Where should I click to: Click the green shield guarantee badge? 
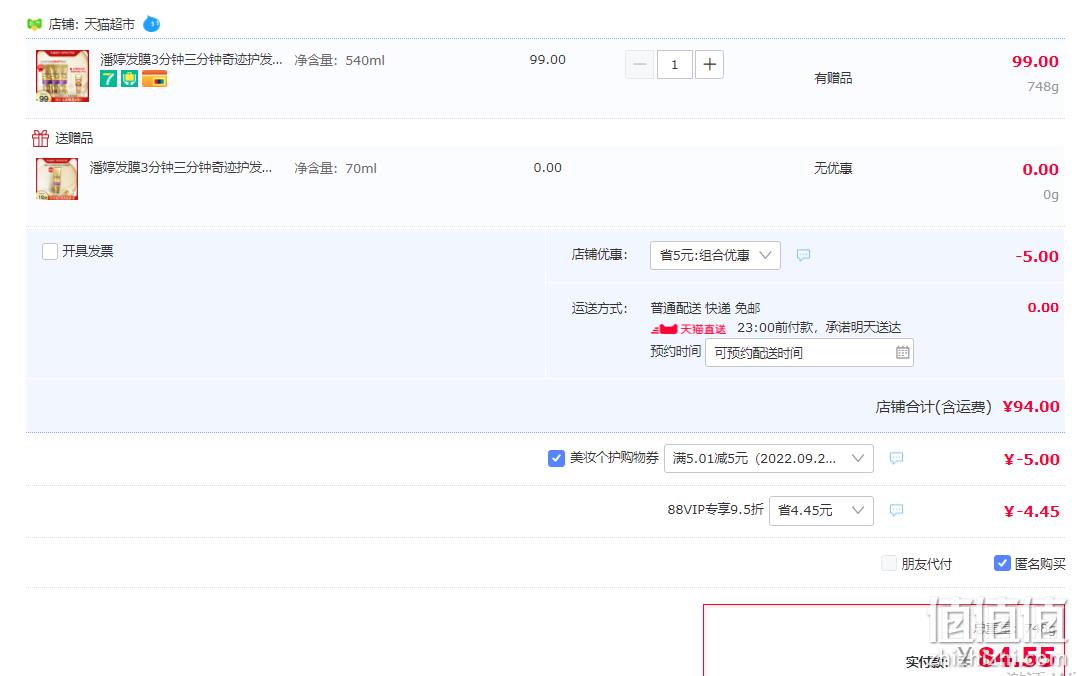pyautogui.click(x=129, y=79)
